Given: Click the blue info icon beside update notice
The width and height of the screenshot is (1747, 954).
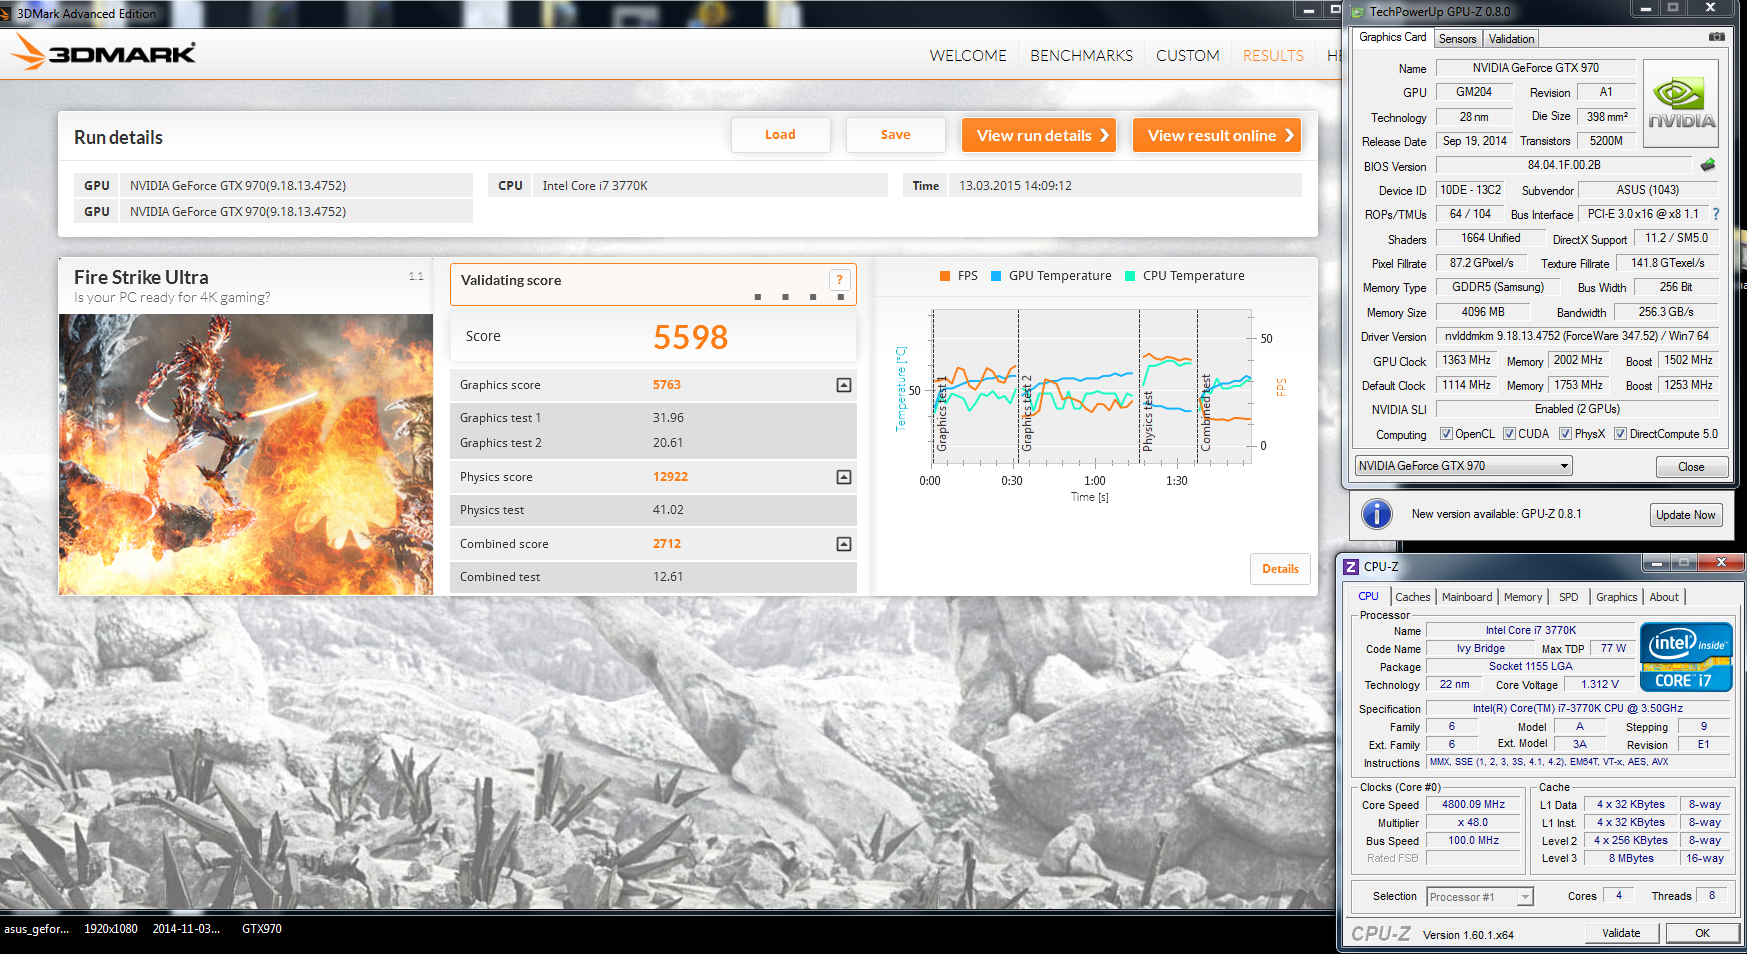Looking at the screenshot, I should (x=1377, y=514).
